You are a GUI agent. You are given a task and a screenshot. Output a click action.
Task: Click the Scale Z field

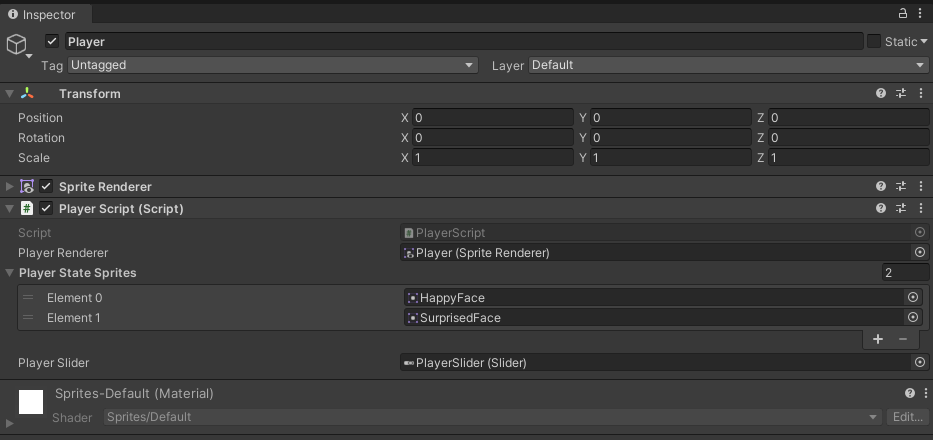click(849, 158)
